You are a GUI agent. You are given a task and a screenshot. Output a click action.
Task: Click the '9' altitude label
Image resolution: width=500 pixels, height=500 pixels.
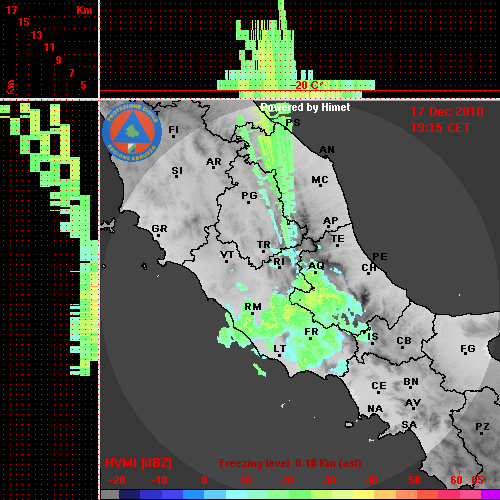tap(59, 60)
